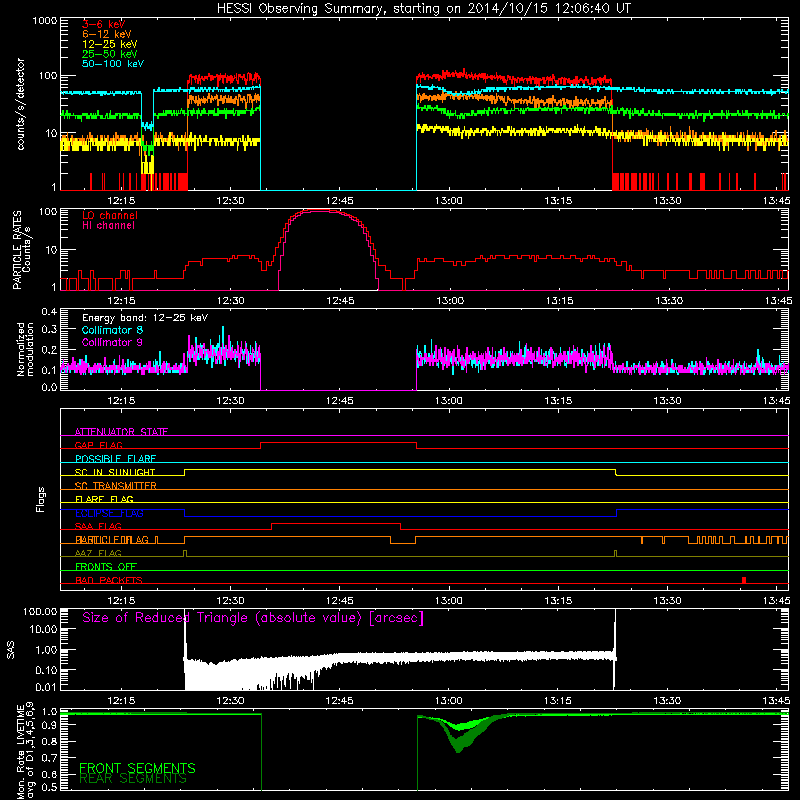Click the ECLIPSE FLAG label
This screenshot has width=800, height=800.
(x=109, y=513)
